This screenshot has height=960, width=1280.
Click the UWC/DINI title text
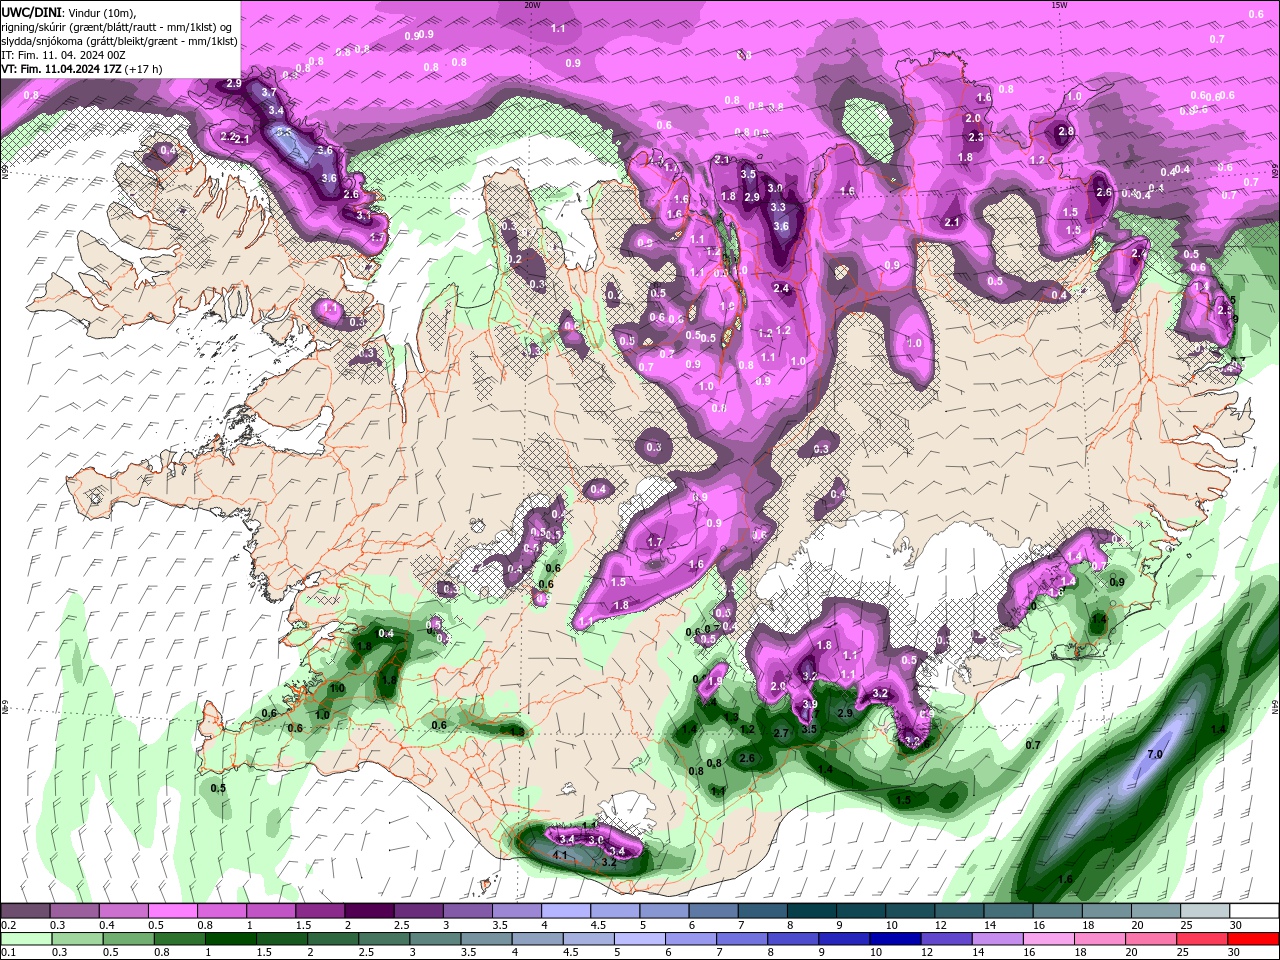coord(30,11)
